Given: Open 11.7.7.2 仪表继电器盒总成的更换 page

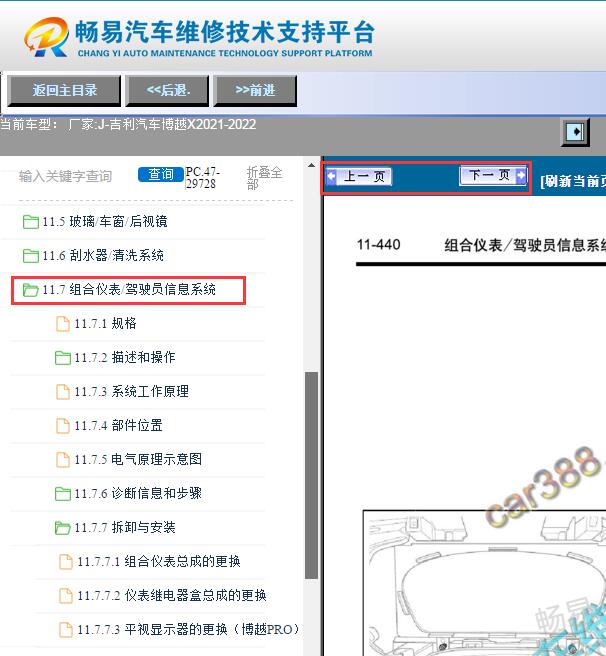Looking at the screenshot, I should [172, 596].
